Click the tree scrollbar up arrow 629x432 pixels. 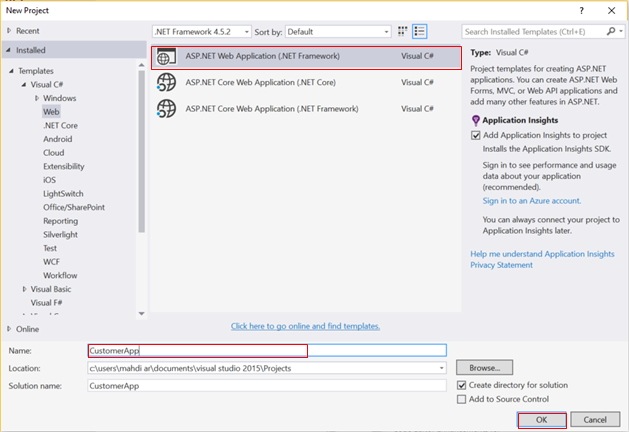(141, 65)
